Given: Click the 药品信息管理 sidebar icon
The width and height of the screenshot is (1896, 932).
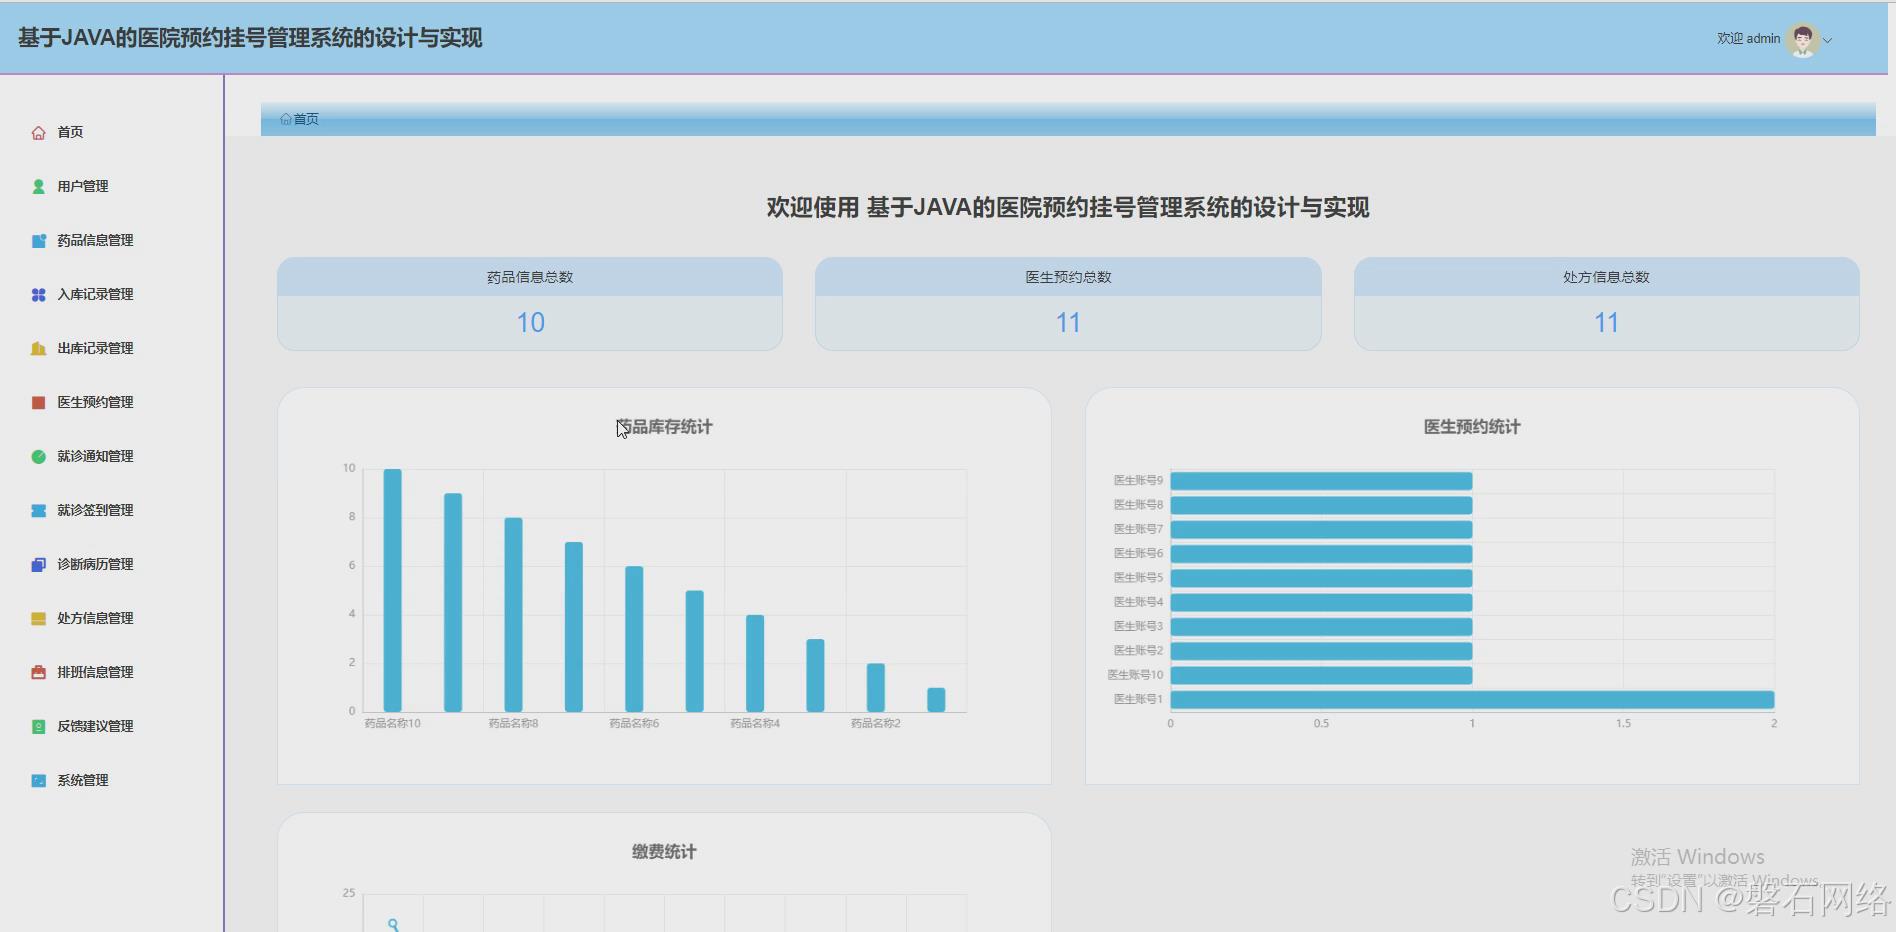Looking at the screenshot, I should (38, 241).
